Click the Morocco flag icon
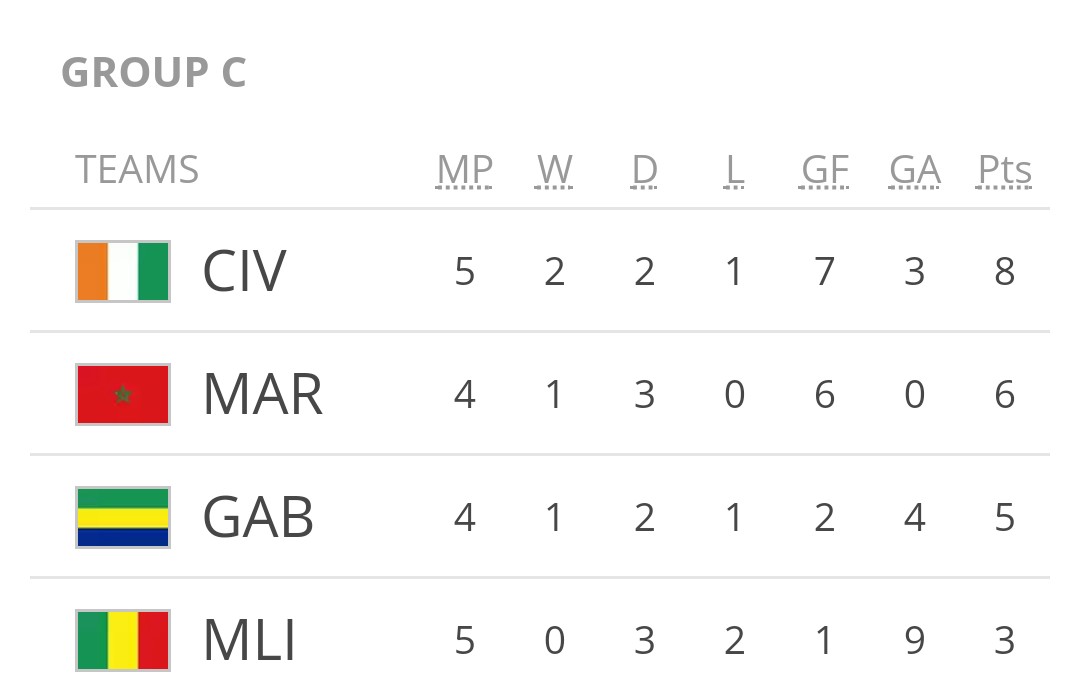1080x683 pixels. [x=123, y=394]
